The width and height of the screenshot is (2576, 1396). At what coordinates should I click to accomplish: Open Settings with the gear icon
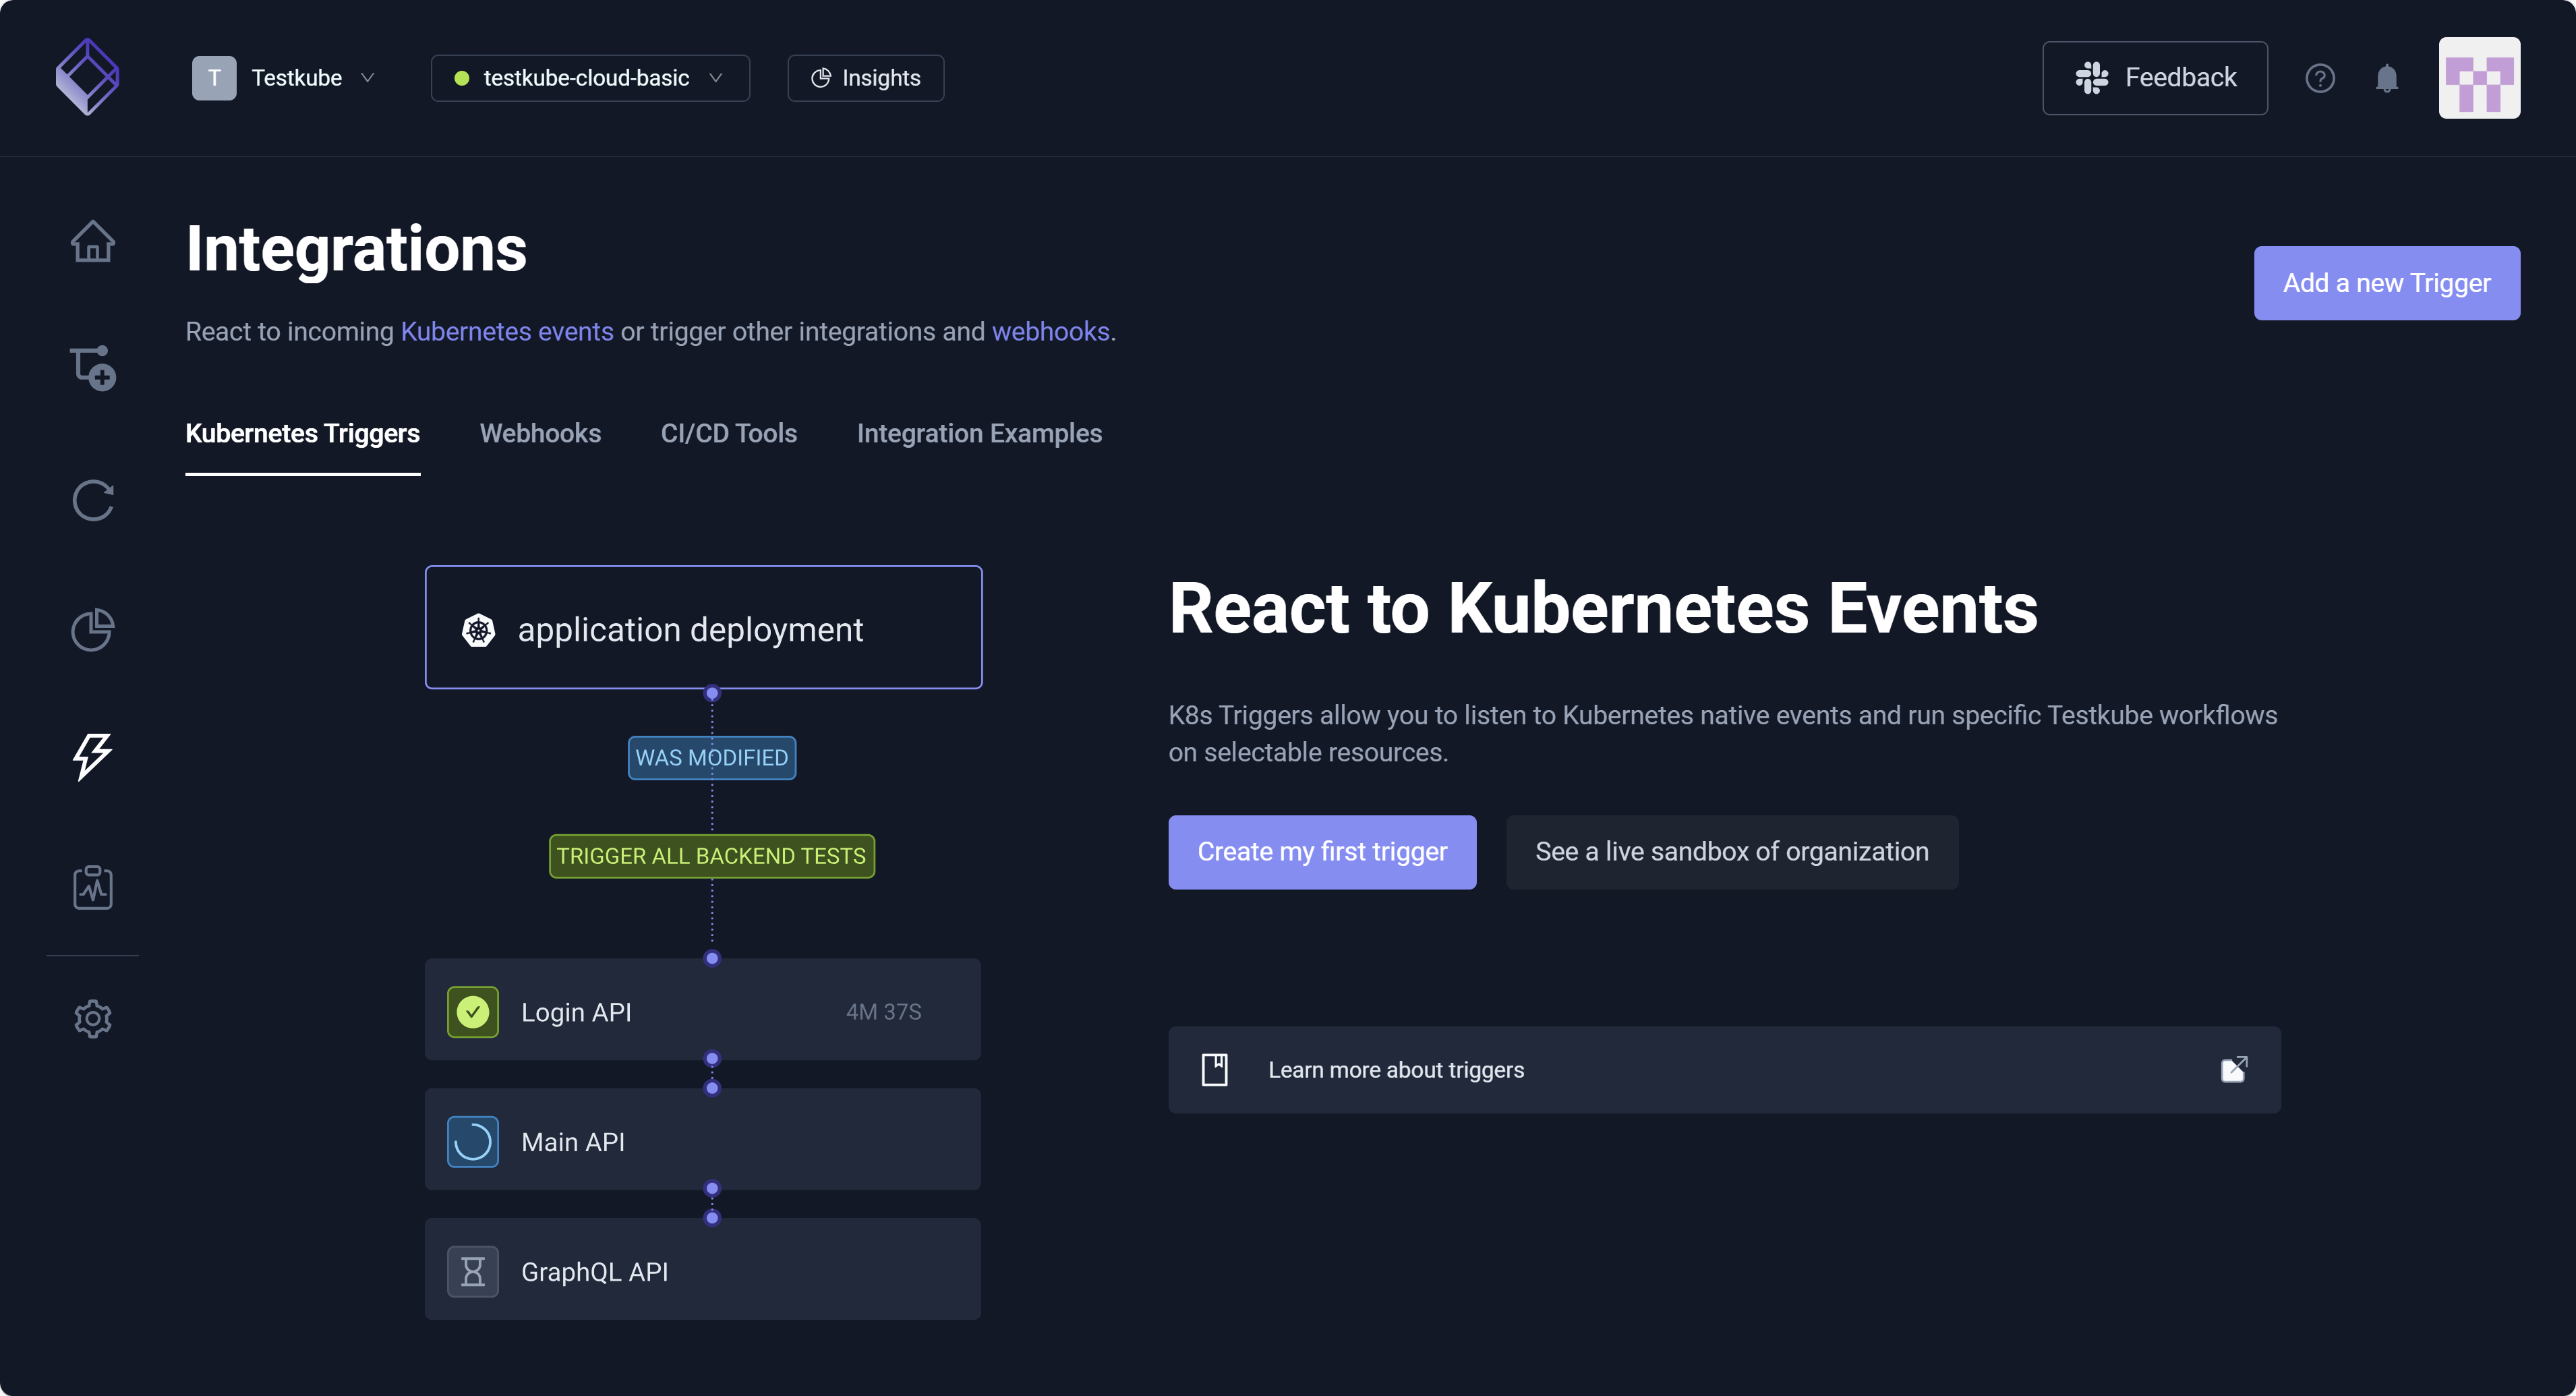click(92, 1018)
